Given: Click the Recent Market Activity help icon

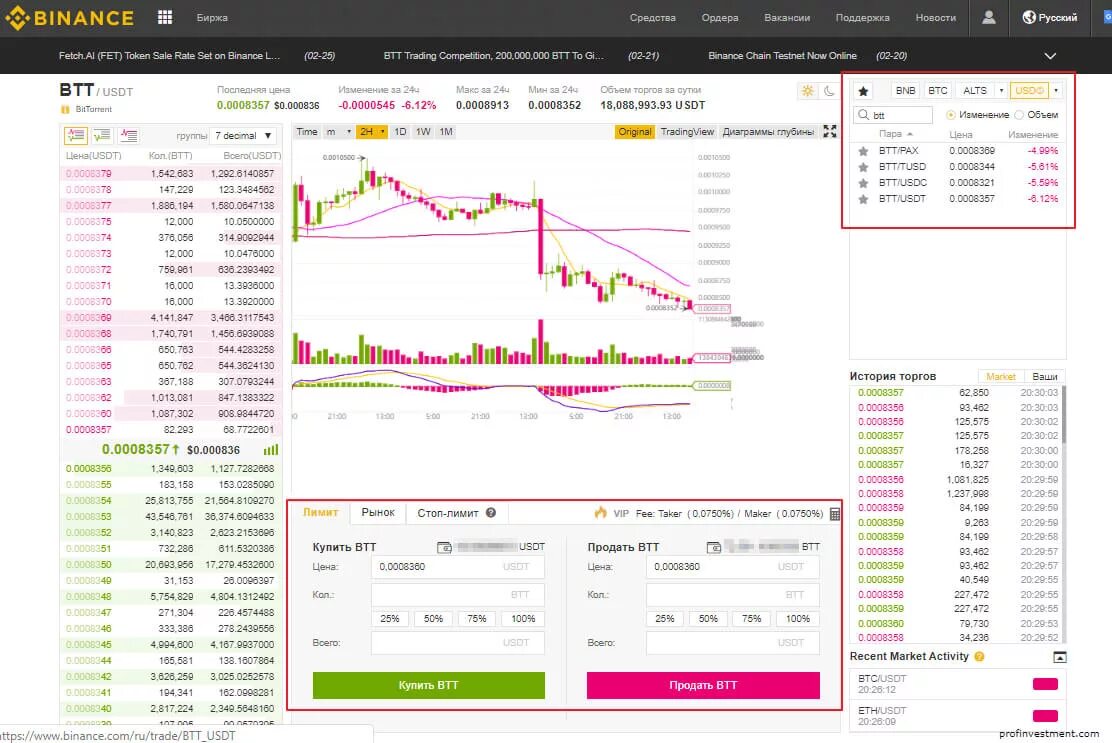Looking at the screenshot, I should (x=979, y=657).
